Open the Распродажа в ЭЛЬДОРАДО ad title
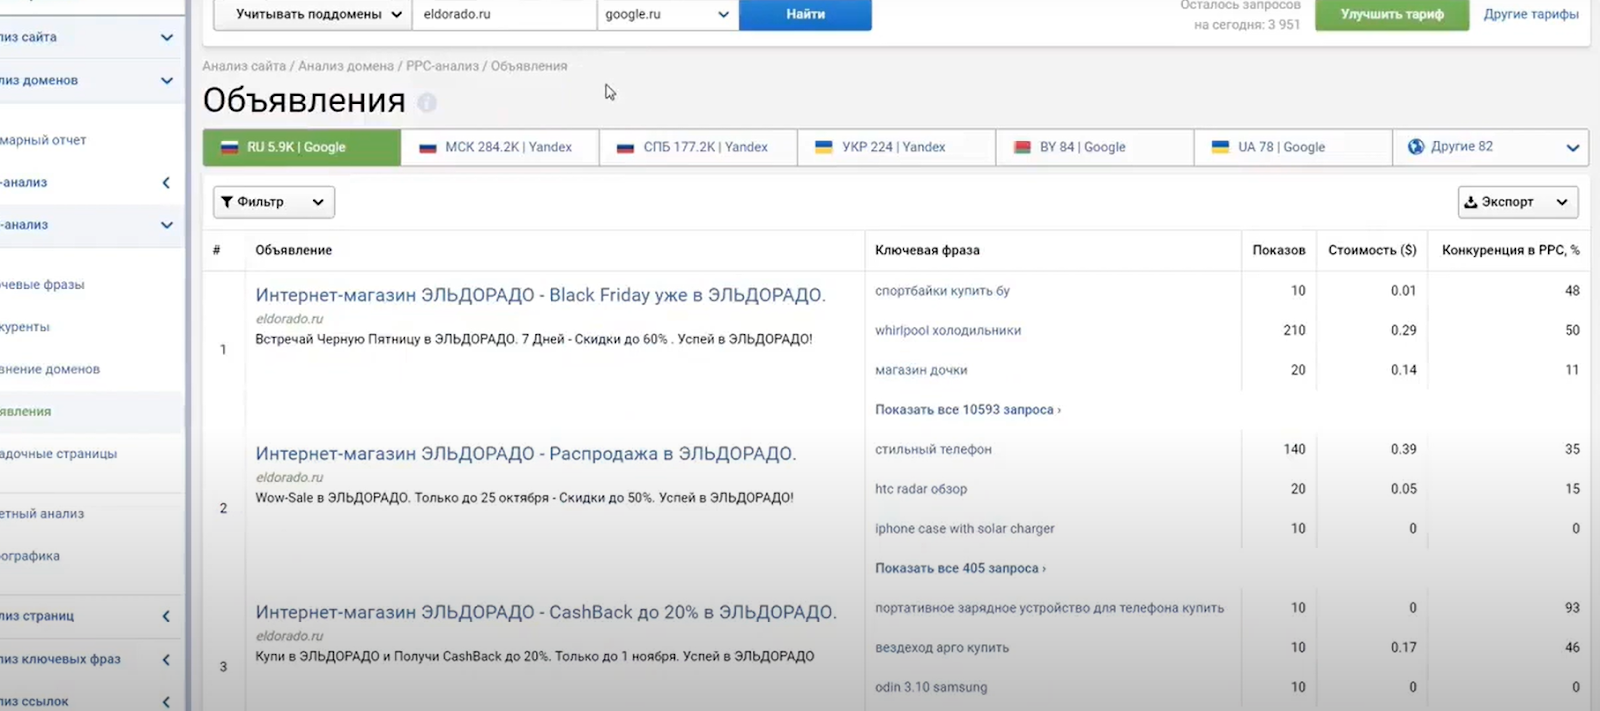Image resolution: width=1600 pixels, height=711 pixels. click(x=526, y=454)
